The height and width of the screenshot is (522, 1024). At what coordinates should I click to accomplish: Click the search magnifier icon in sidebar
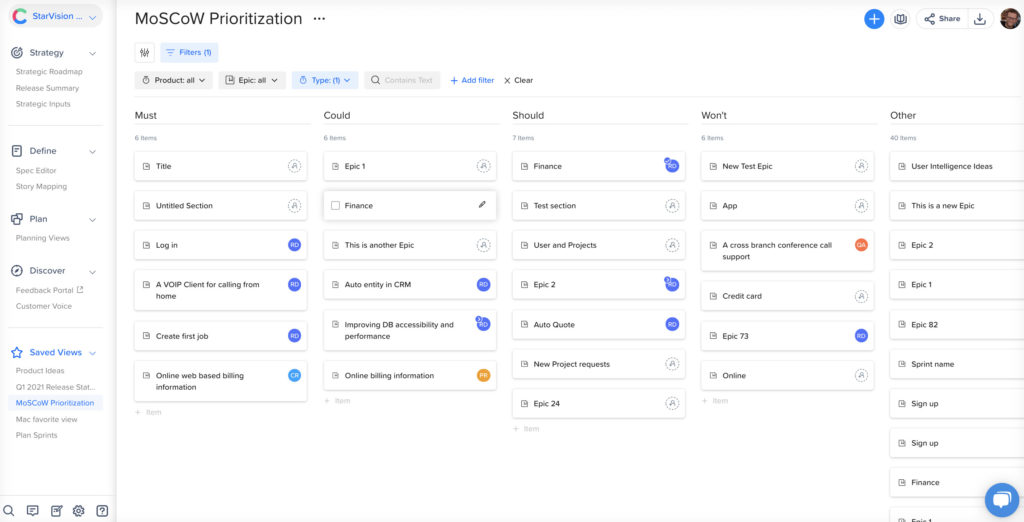pyautogui.click(x=9, y=510)
